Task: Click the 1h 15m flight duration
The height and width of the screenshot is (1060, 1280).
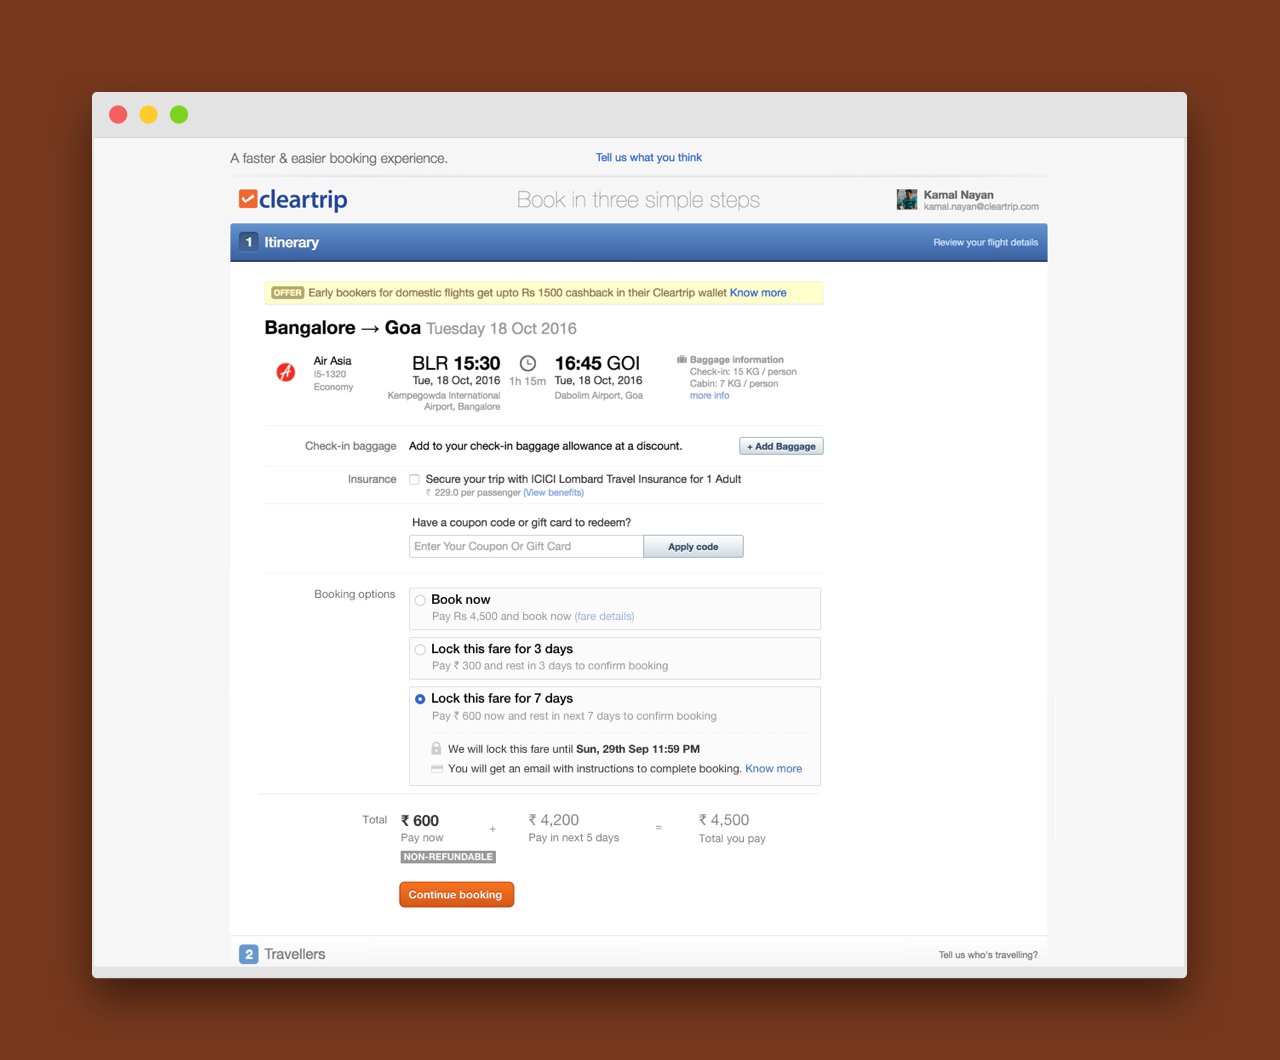Action: [x=528, y=381]
